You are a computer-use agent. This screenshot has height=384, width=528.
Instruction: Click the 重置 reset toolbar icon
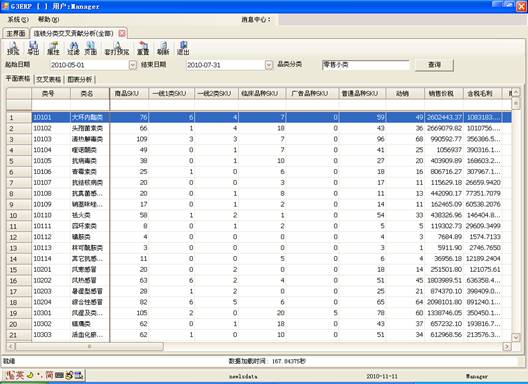coord(143,48)
